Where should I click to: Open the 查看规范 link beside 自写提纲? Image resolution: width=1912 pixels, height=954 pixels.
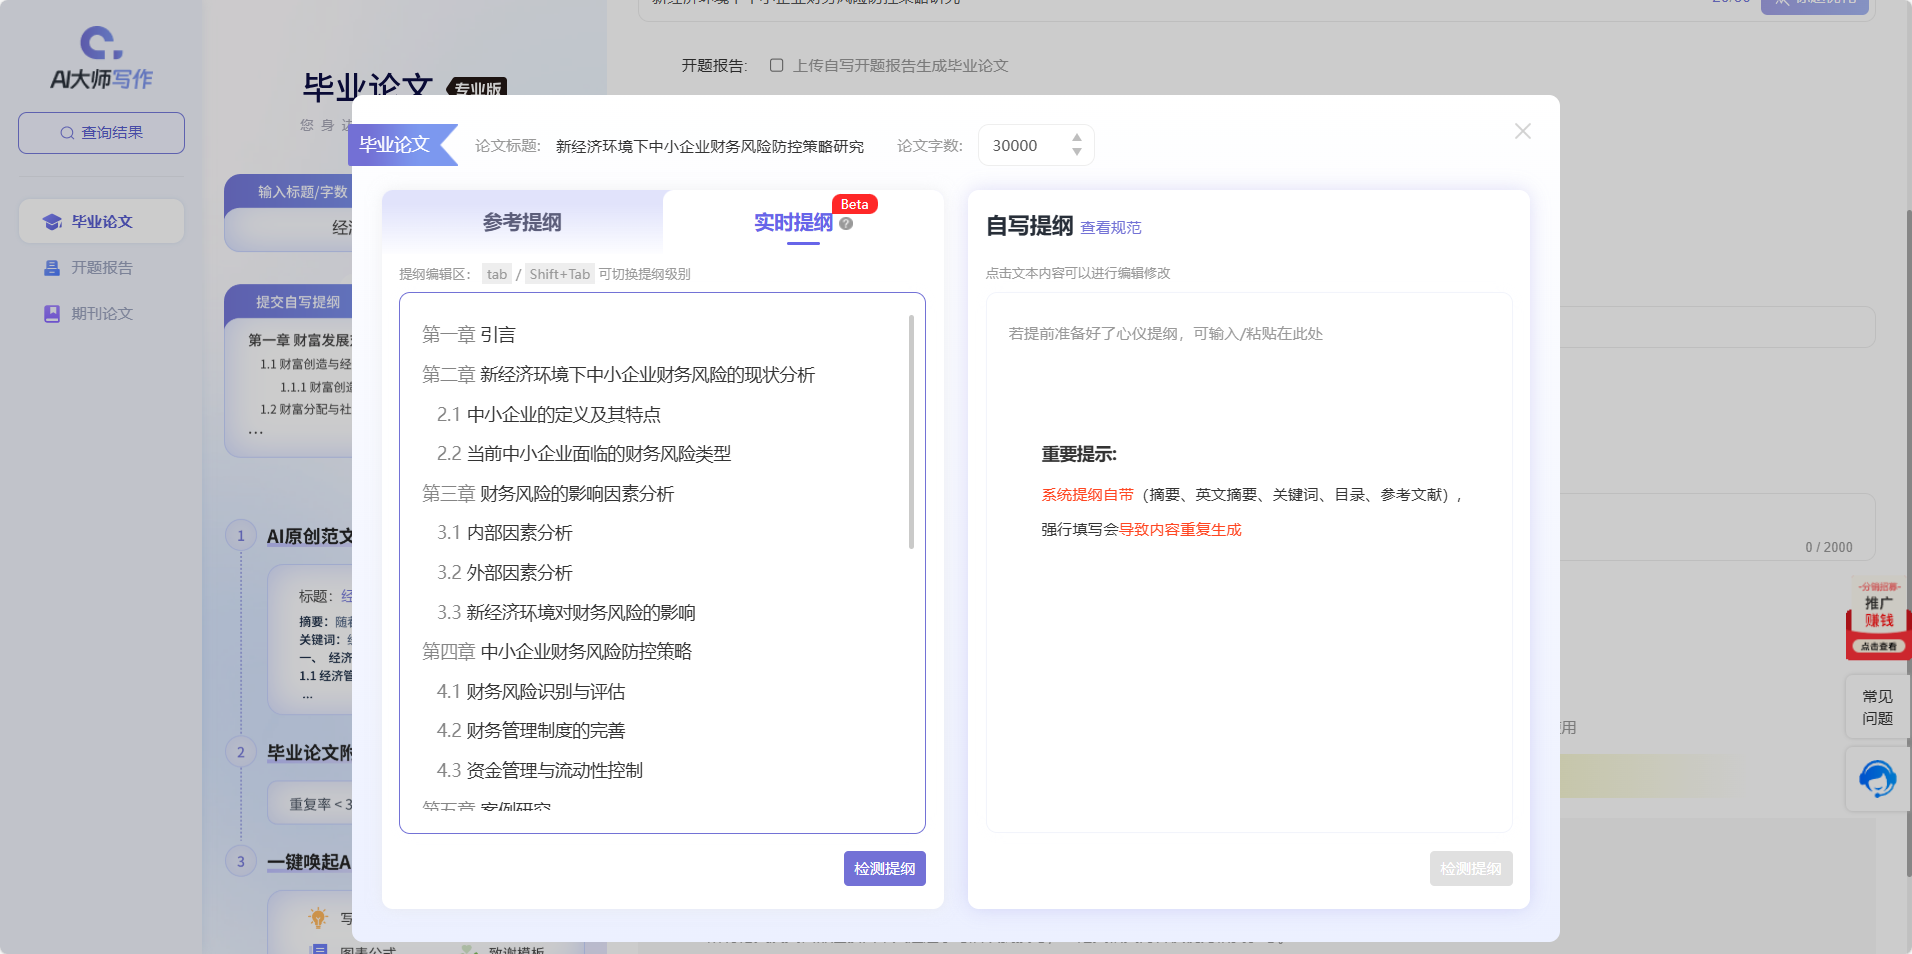(1111, 227)
